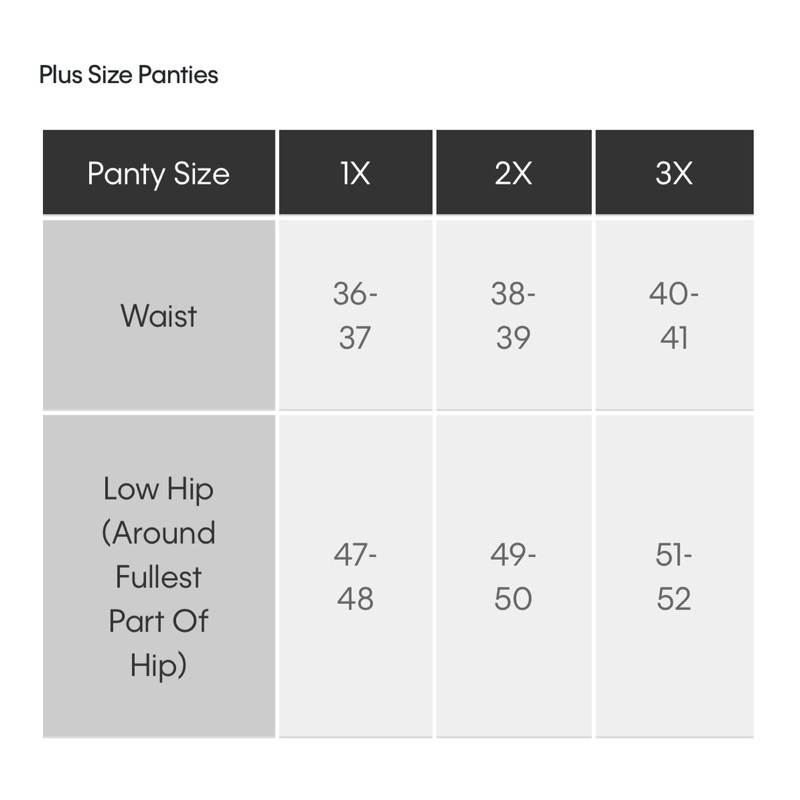Click the number 52 under 3X
The image size is (800, 800).
(673, 598)
